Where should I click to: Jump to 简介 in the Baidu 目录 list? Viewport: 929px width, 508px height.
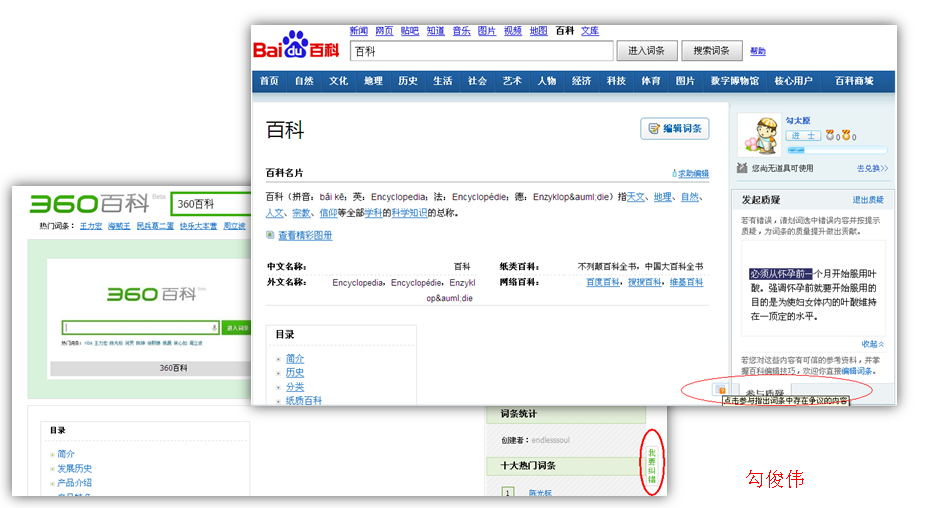[x=295, y=359]
